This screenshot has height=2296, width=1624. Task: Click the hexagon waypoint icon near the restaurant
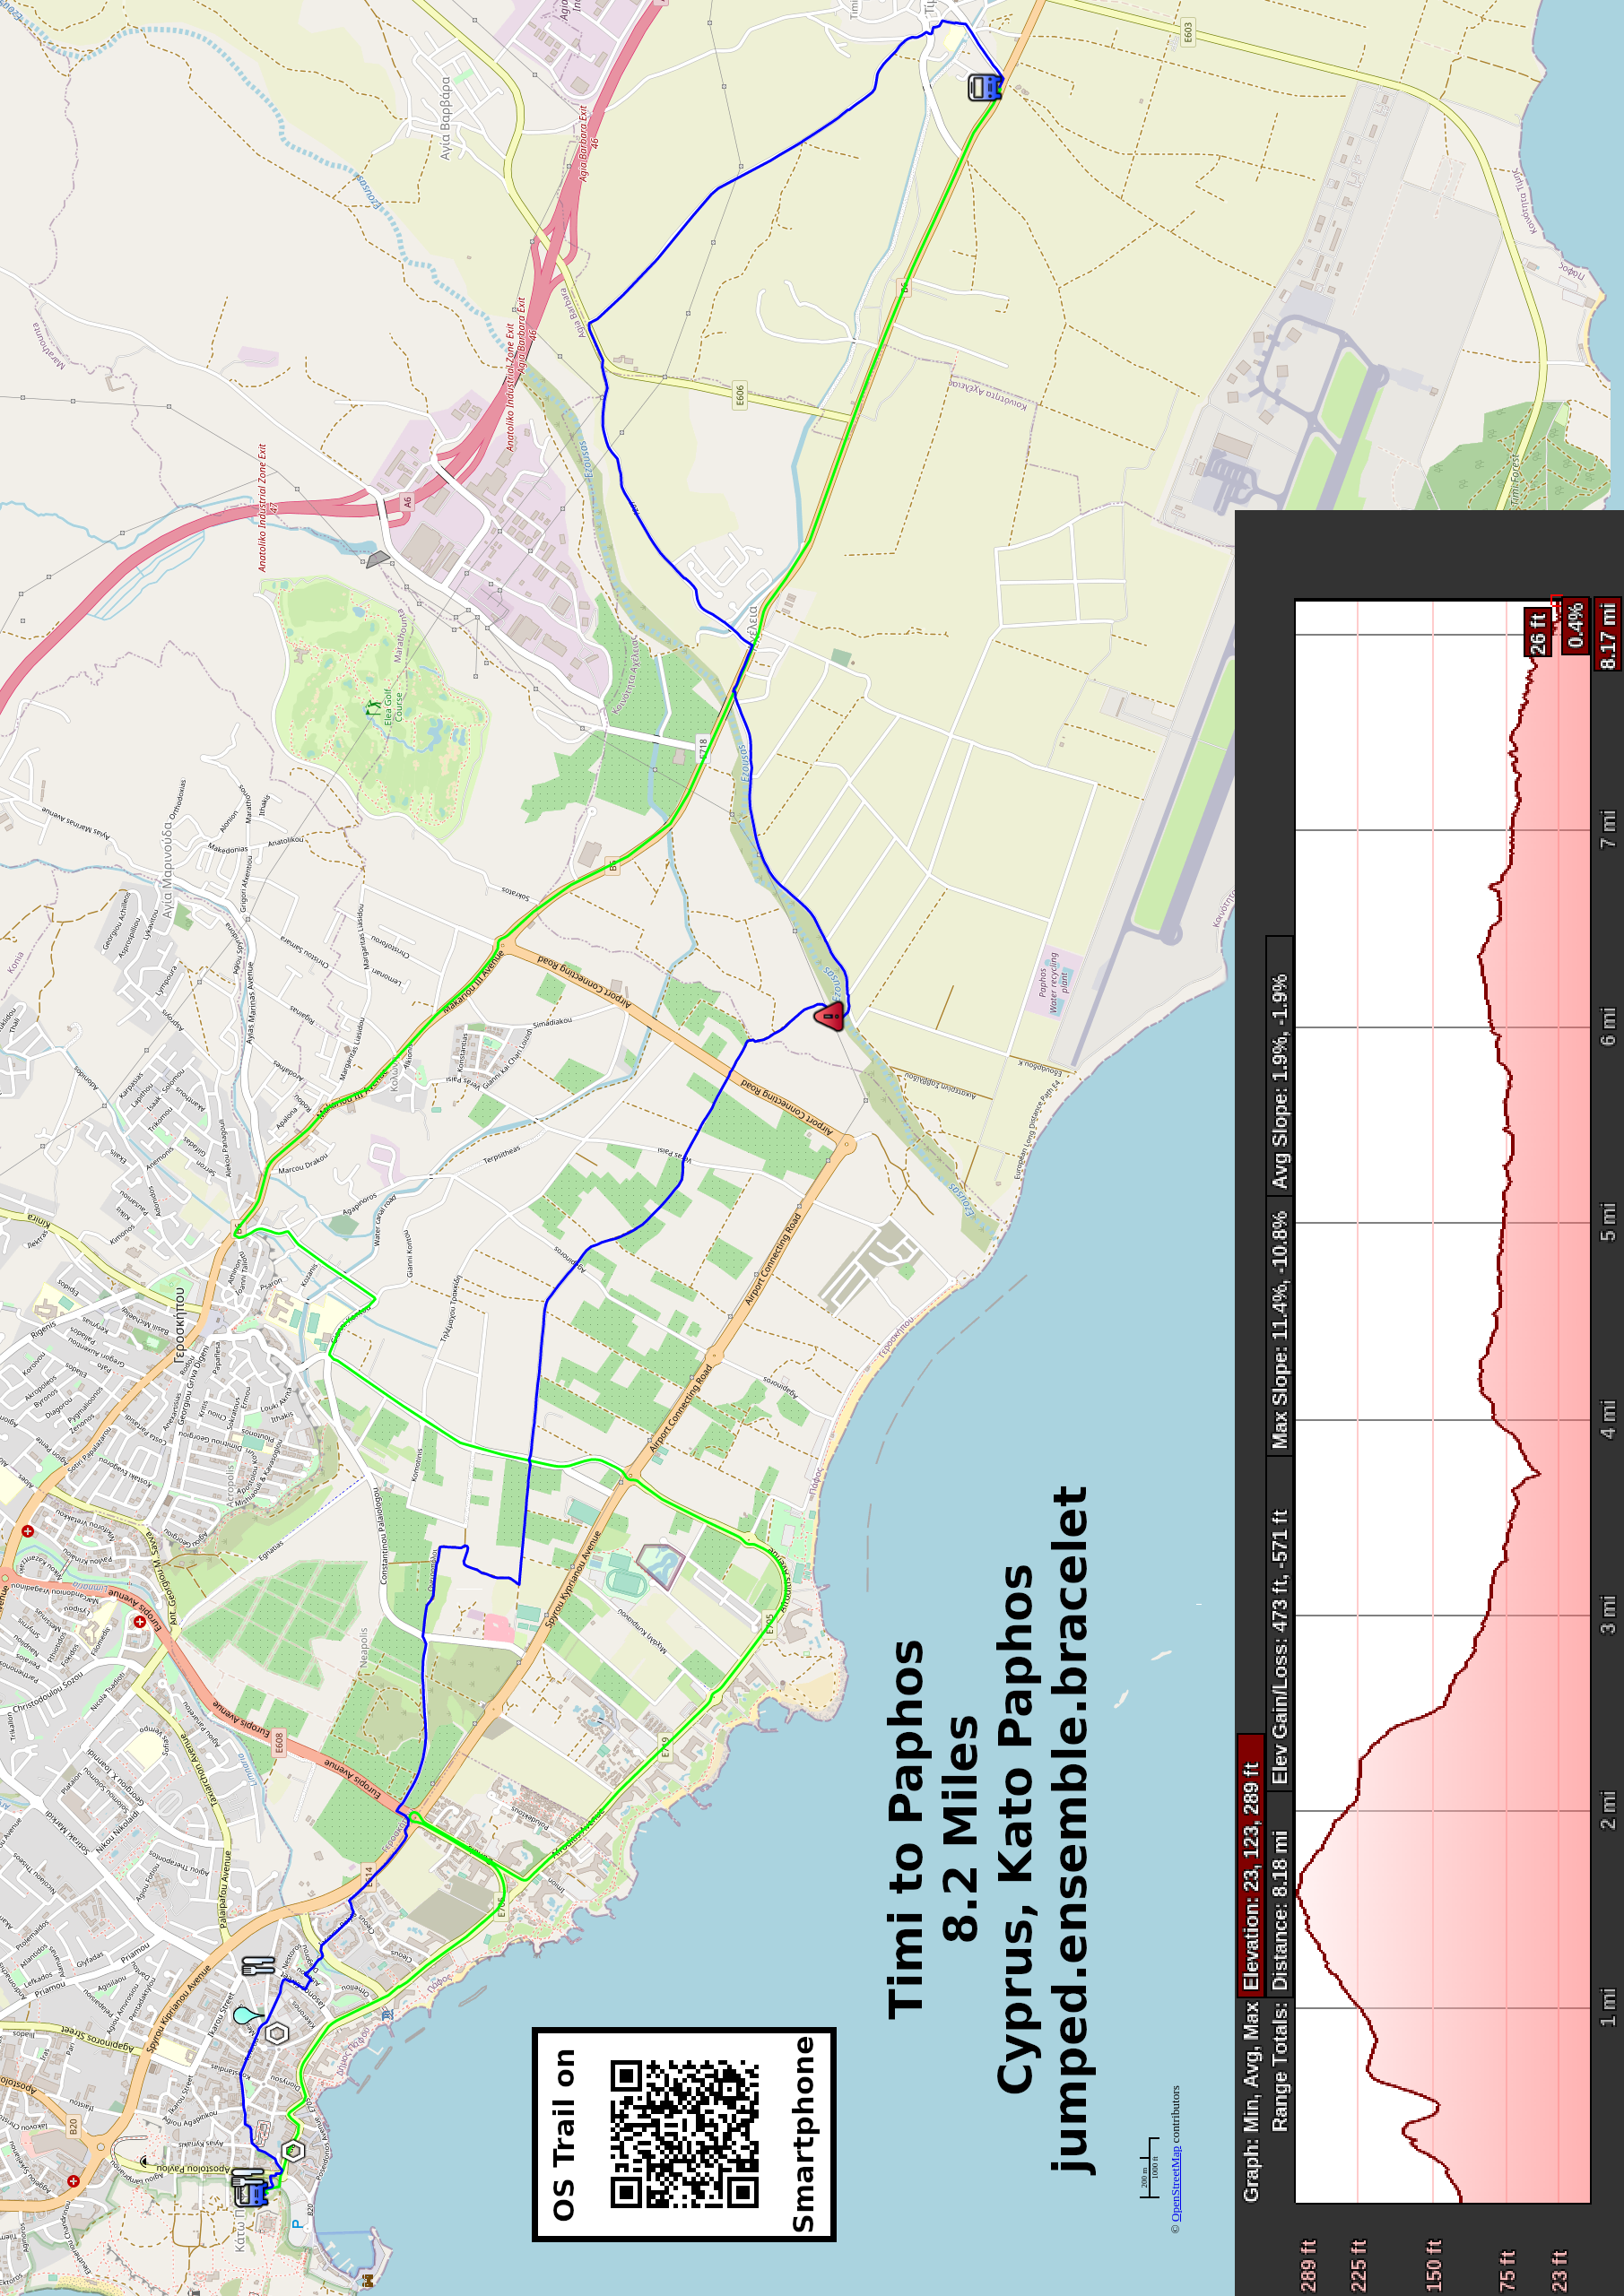tap(277, 2034)
